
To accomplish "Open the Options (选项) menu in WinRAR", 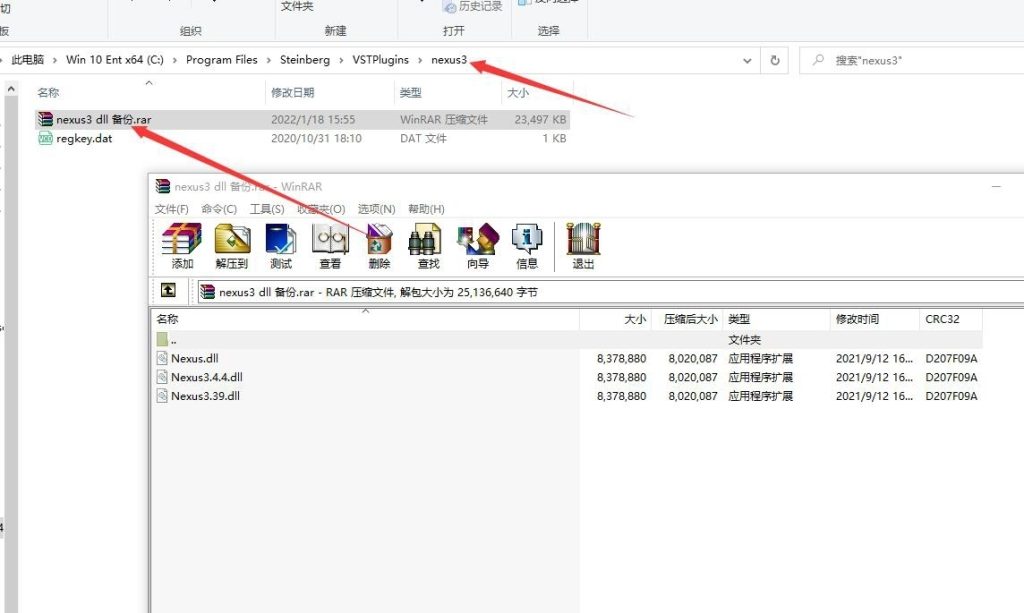I will (377, 209).
